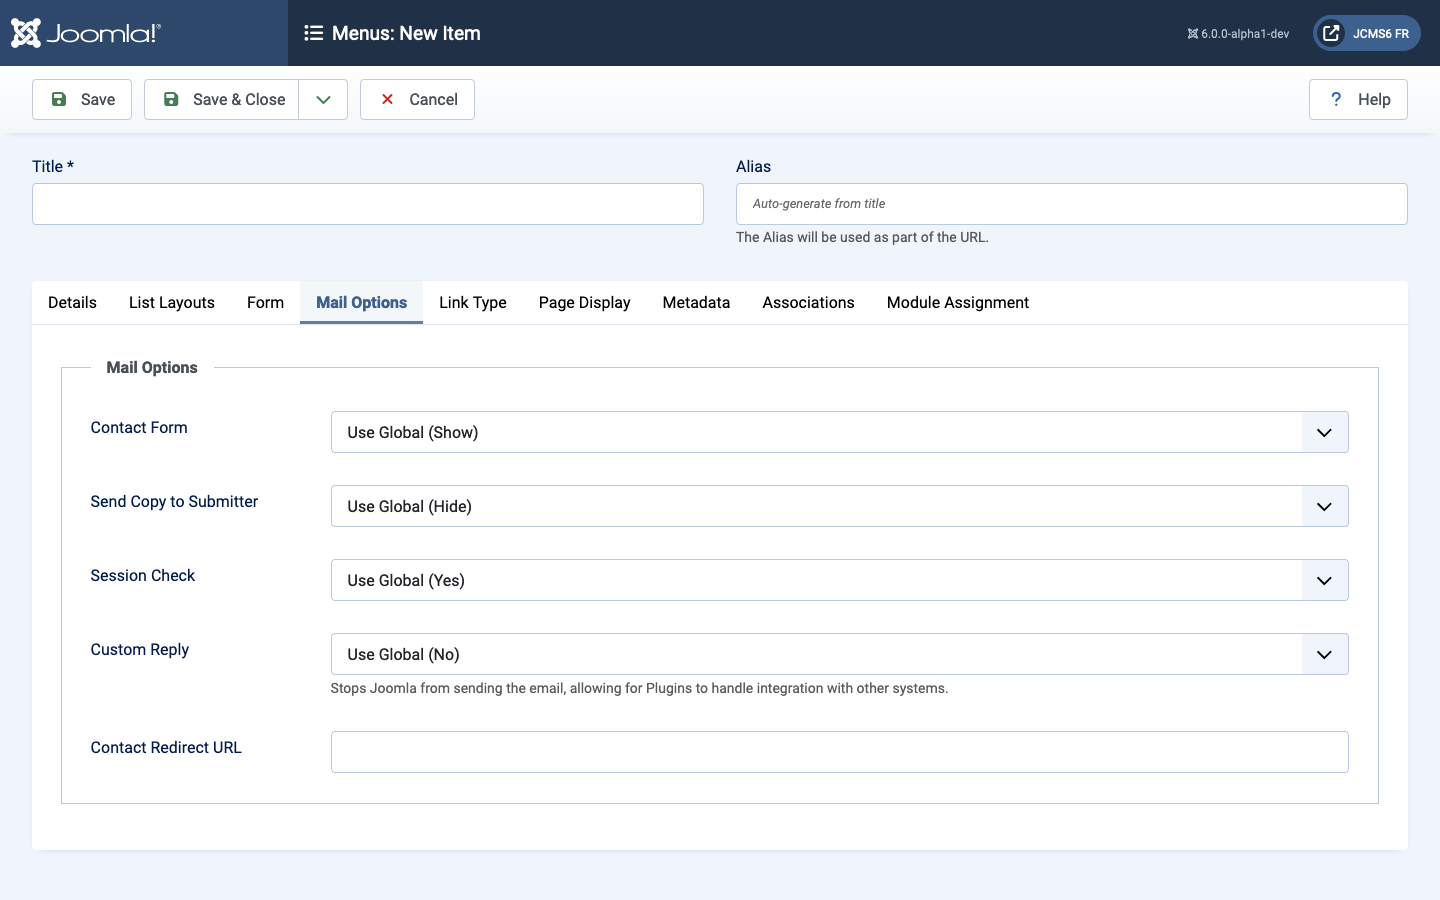This screenshot has width=1440, height=900.
Task: Expand the save options dropdown arrow
Action: (x=323, y=99)
